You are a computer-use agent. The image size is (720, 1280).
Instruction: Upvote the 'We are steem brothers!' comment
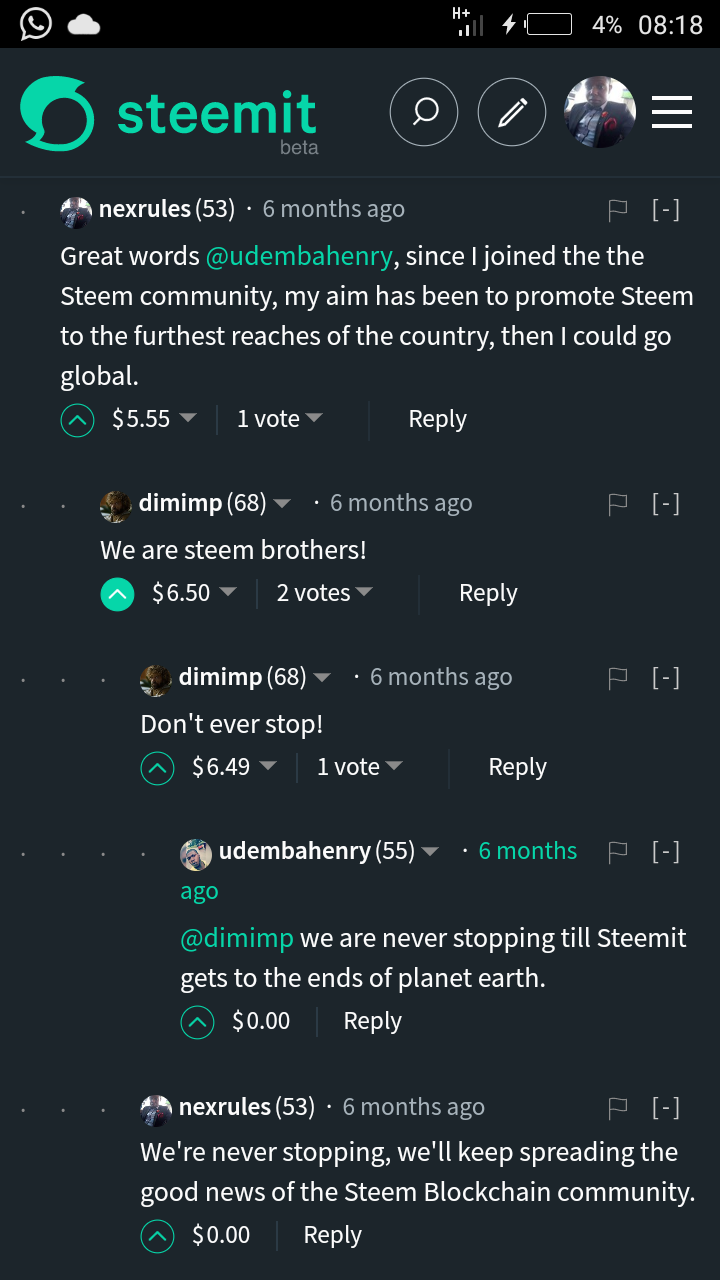click(x=117, y=594)
